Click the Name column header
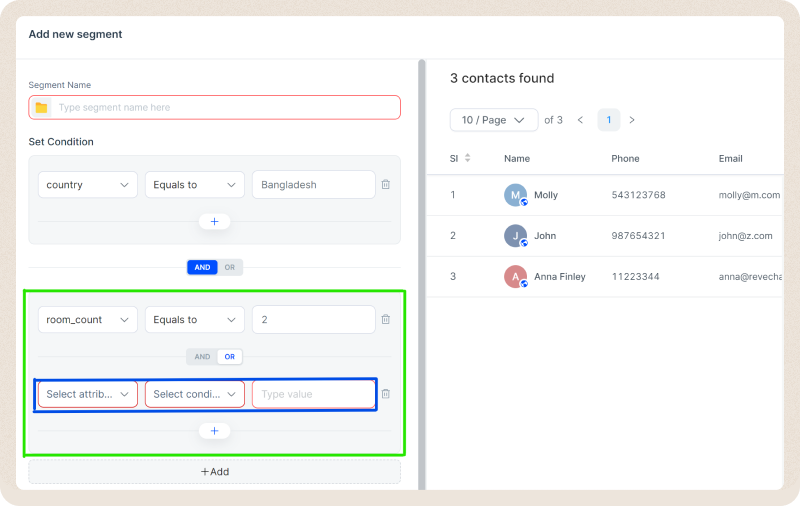 (517, 159)
